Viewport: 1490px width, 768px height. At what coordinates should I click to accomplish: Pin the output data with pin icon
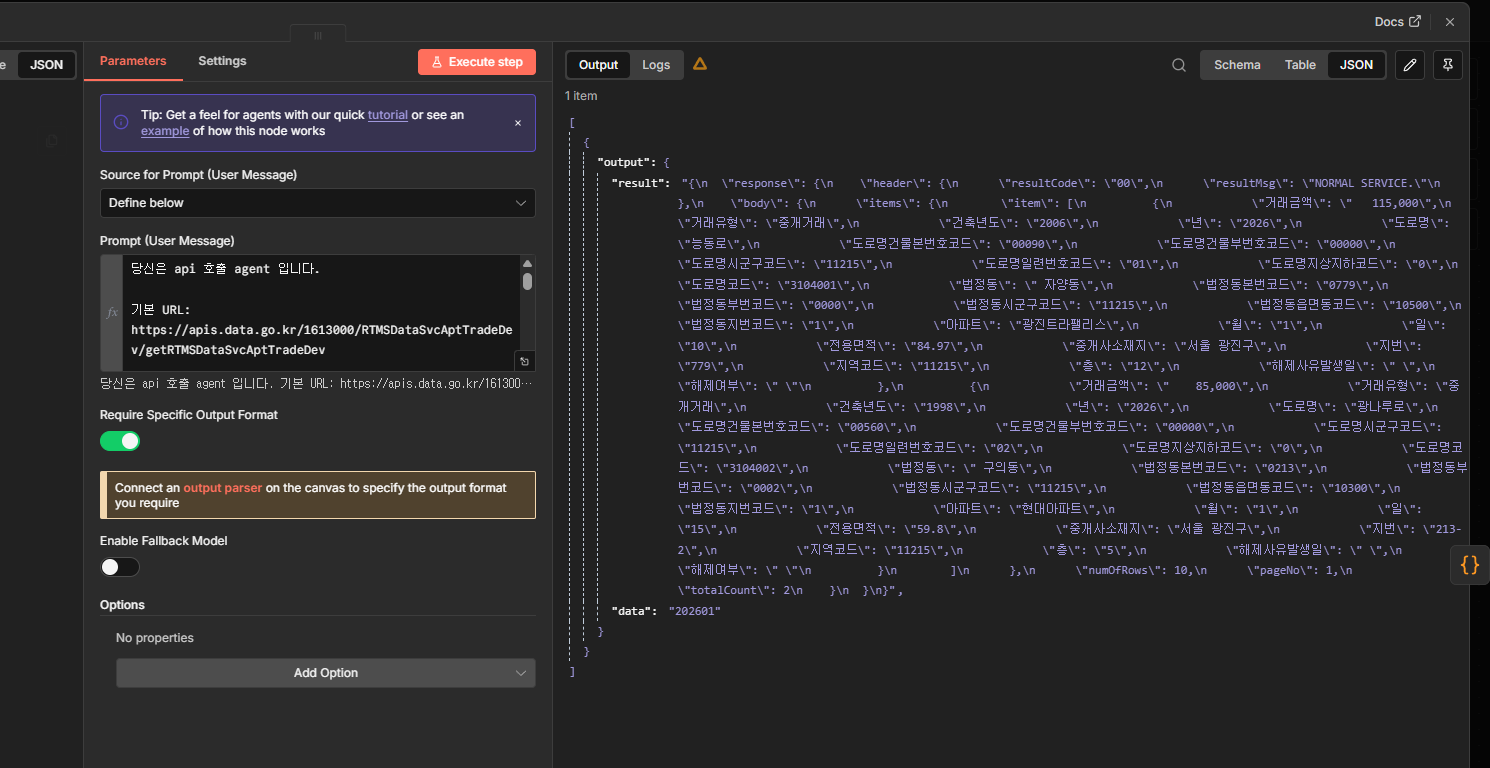(1447, 65)
